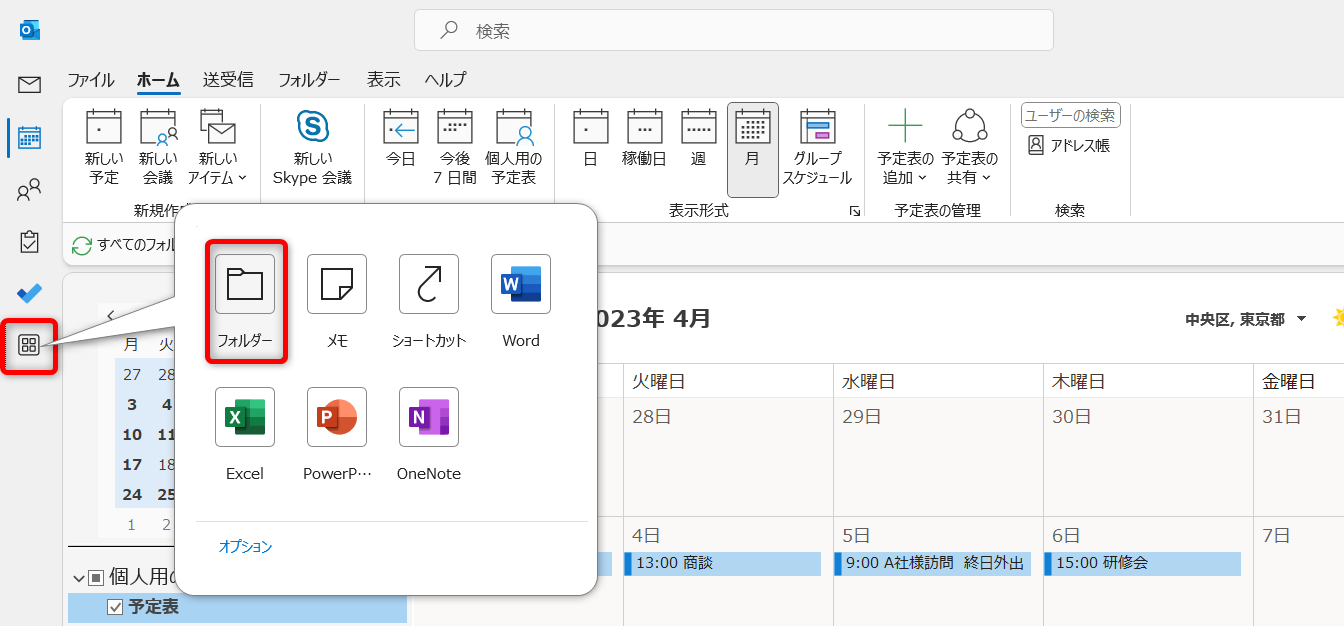Viewport: 1344px width, 626px height.
Task: Open the Tasks clipboard icon
Action: coord(29,241)
